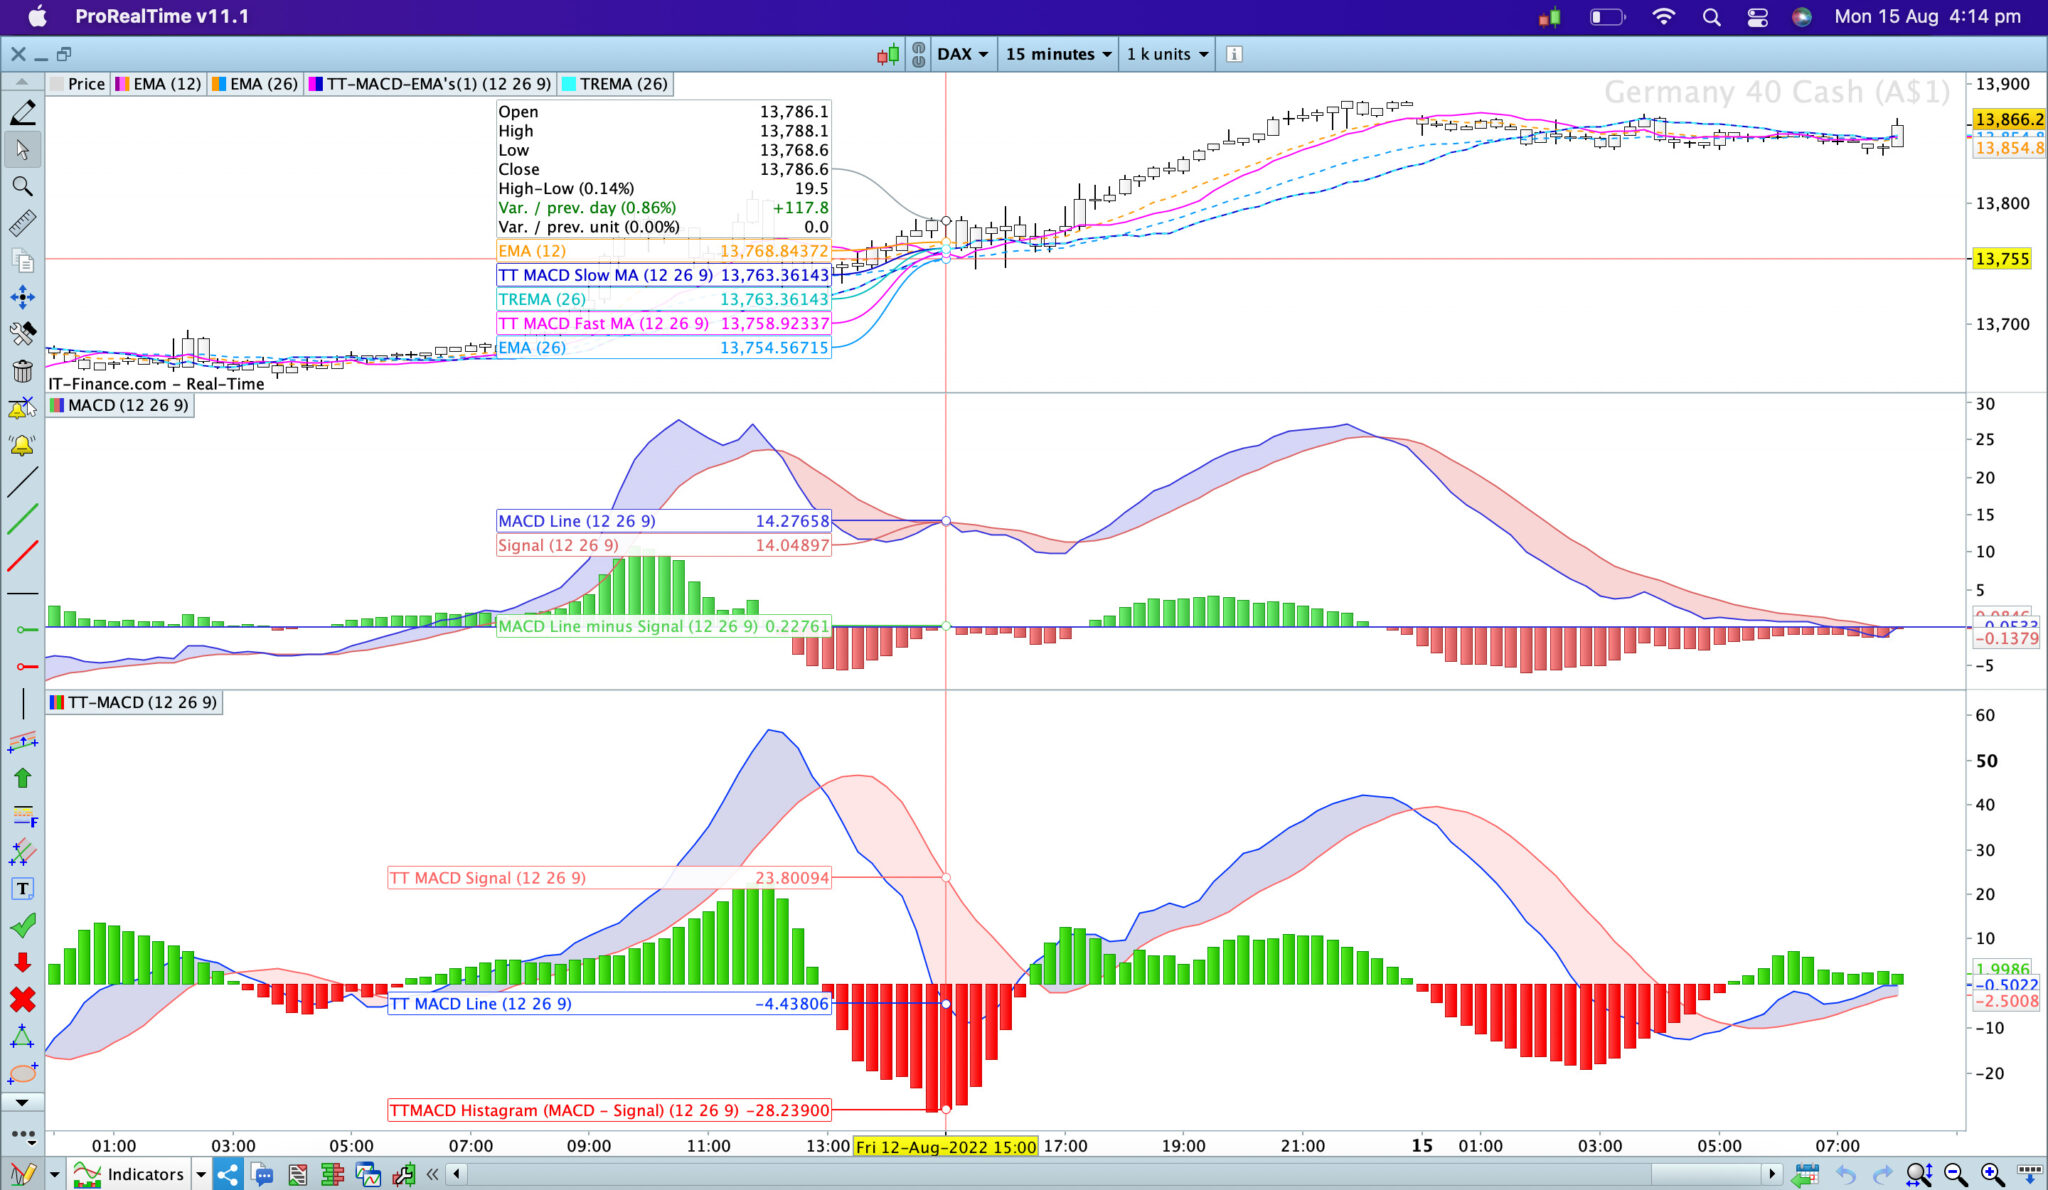Image resolution: width=2048 pixels, height=1190 pixels.
Task: Toggle the trading mode candlestick icon
Action: coord(887,55)
